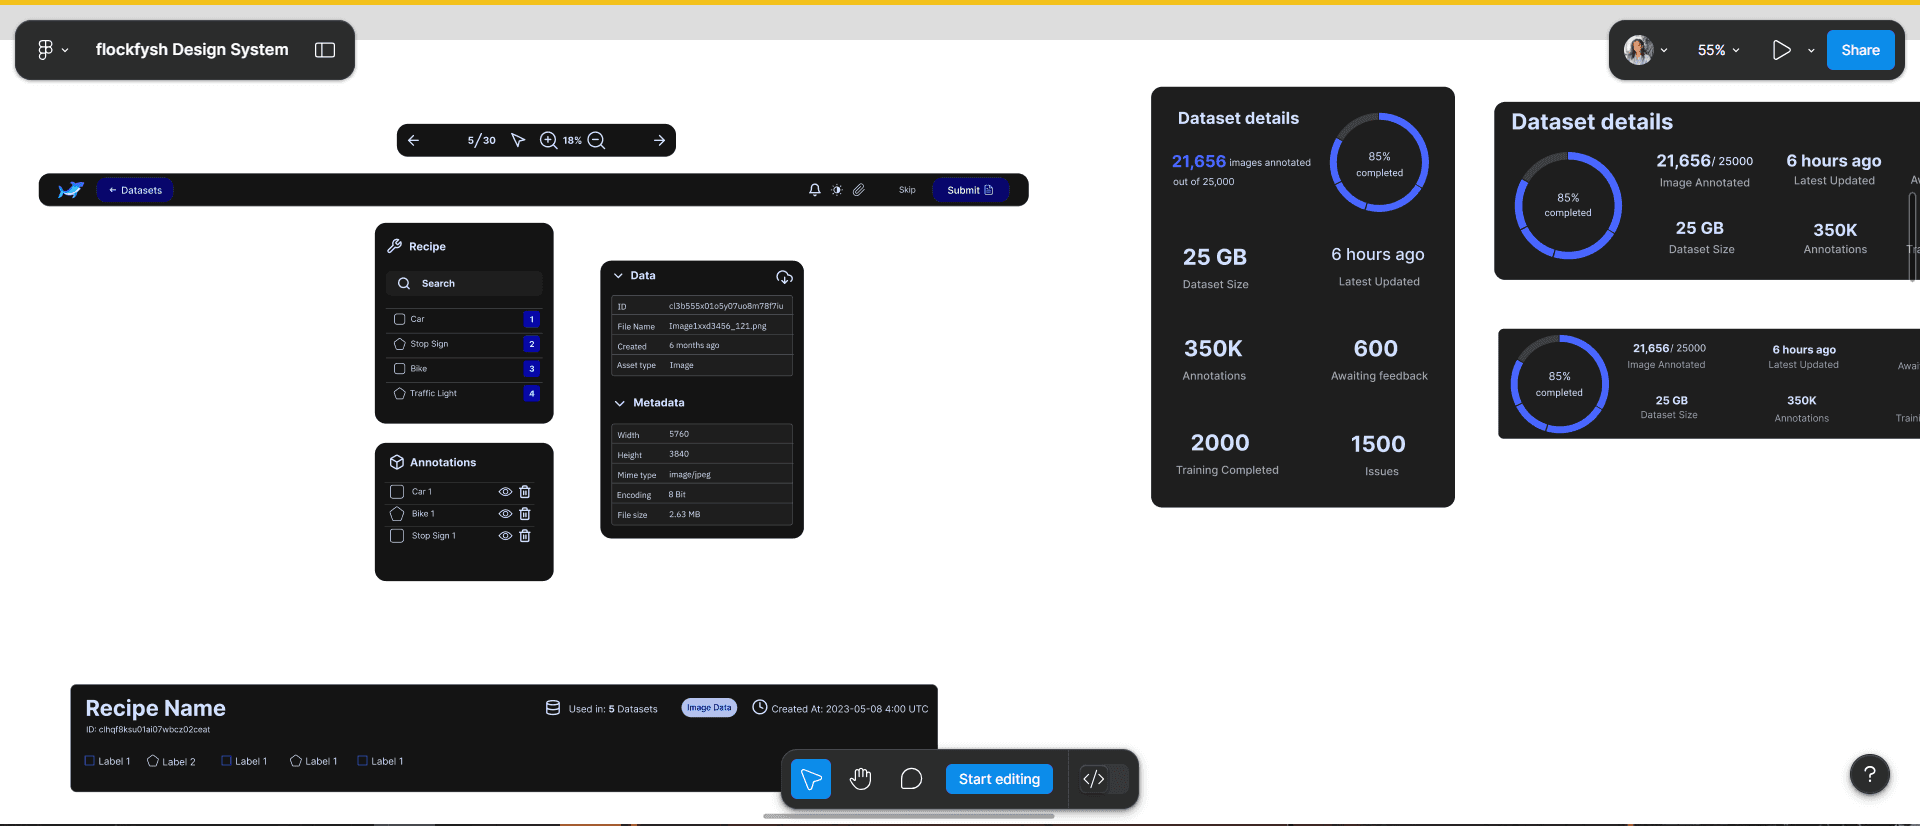Select the Move cursor tool
Screen dimensions: 1920x826
(x=811, y=779)
